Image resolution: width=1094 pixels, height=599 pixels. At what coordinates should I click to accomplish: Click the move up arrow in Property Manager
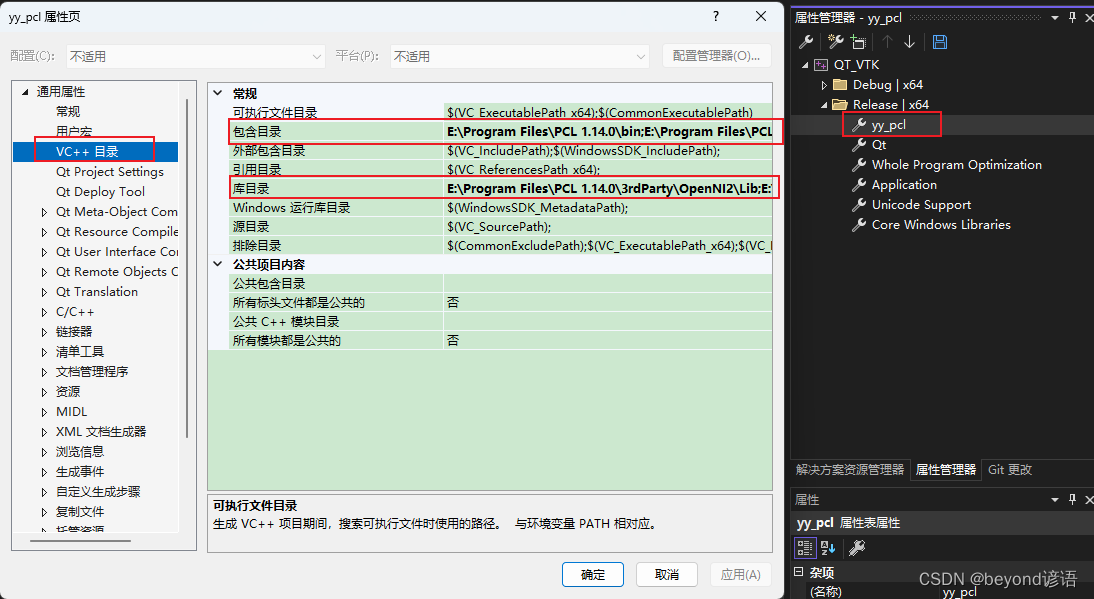coord(887,41)
